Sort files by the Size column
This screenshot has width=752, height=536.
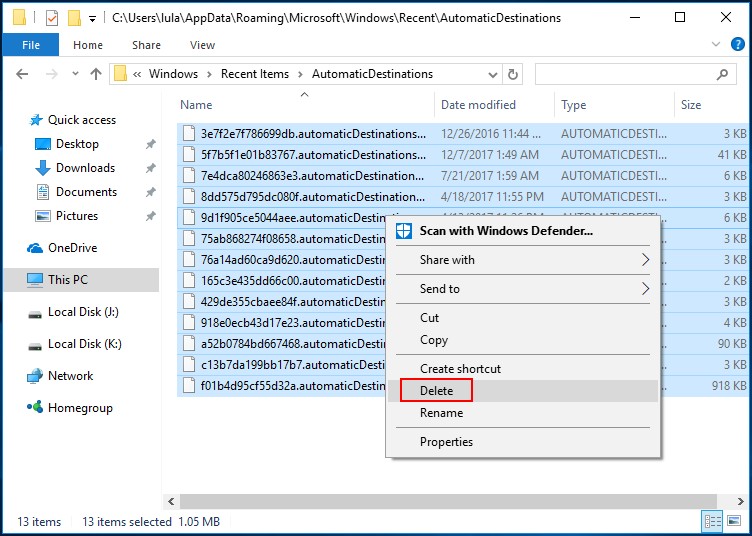pos(712,105)
